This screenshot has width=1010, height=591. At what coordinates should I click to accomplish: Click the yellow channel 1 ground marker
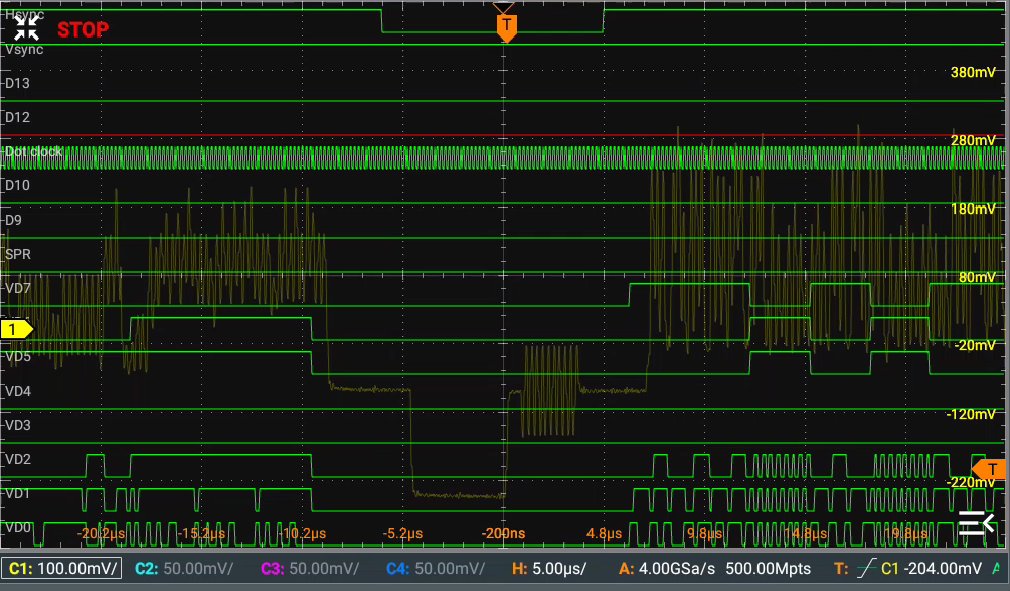pyautogui.click(x=16, y=330)
